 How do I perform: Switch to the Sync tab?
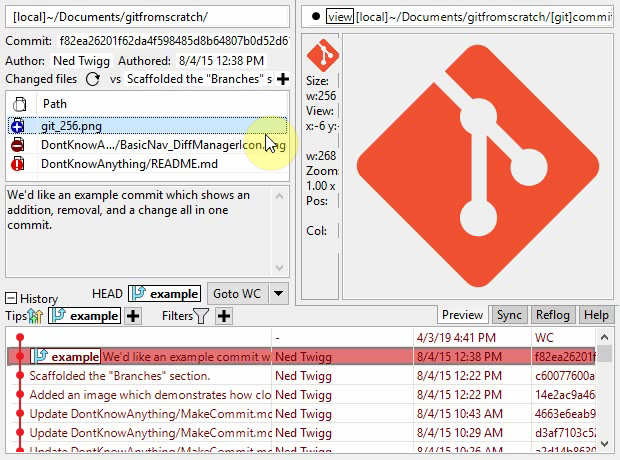(509, 315)
